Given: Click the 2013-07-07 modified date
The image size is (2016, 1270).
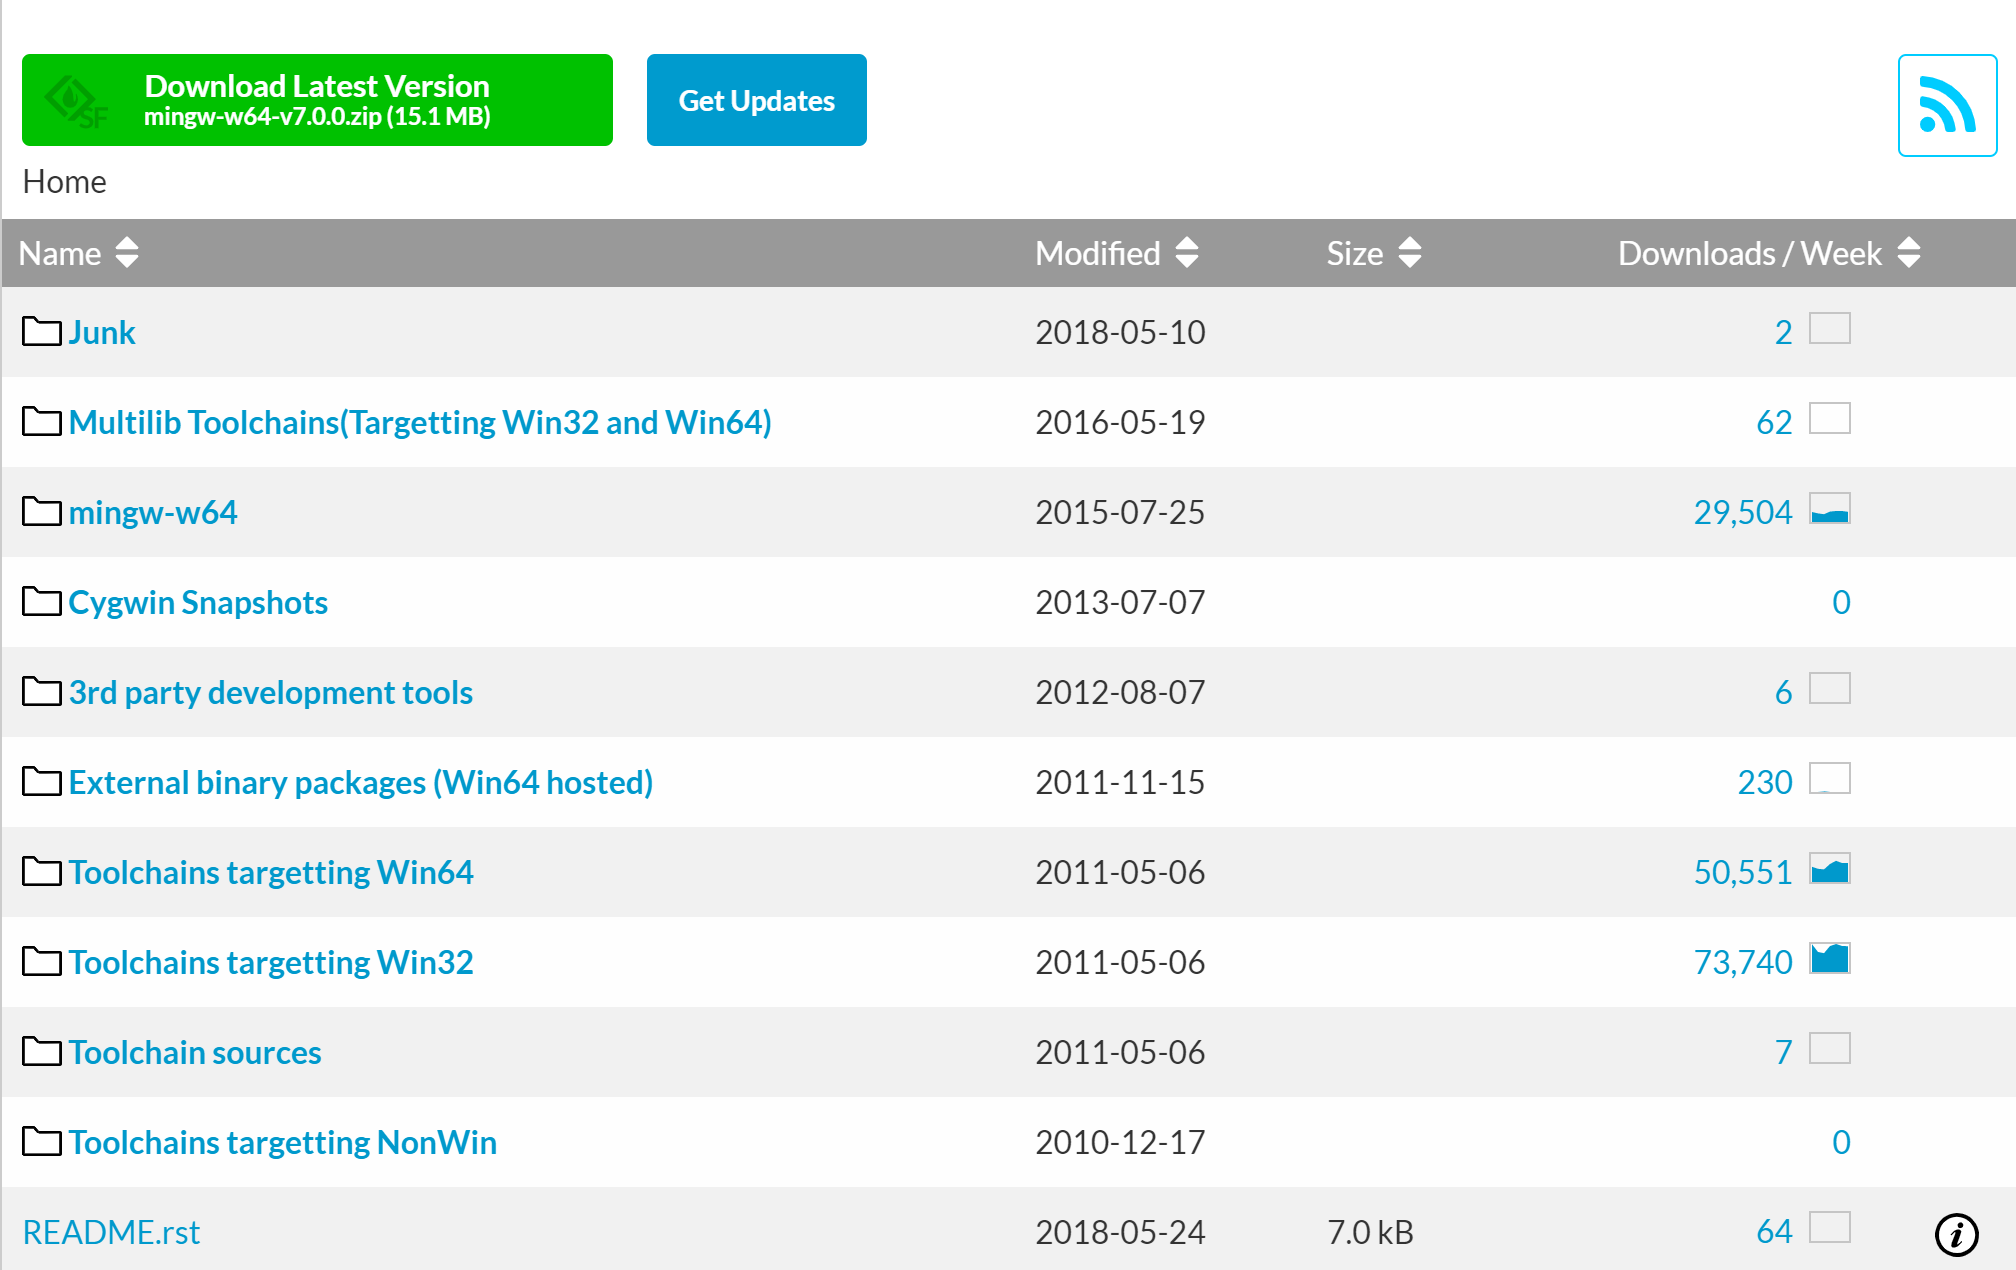Looking at the screenshot, I should [x=1120, y=602].
